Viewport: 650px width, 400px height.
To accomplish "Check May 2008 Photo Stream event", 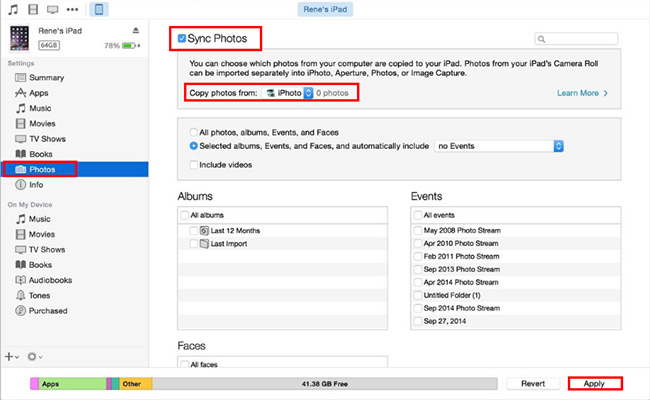I will [x=418, y=230].
